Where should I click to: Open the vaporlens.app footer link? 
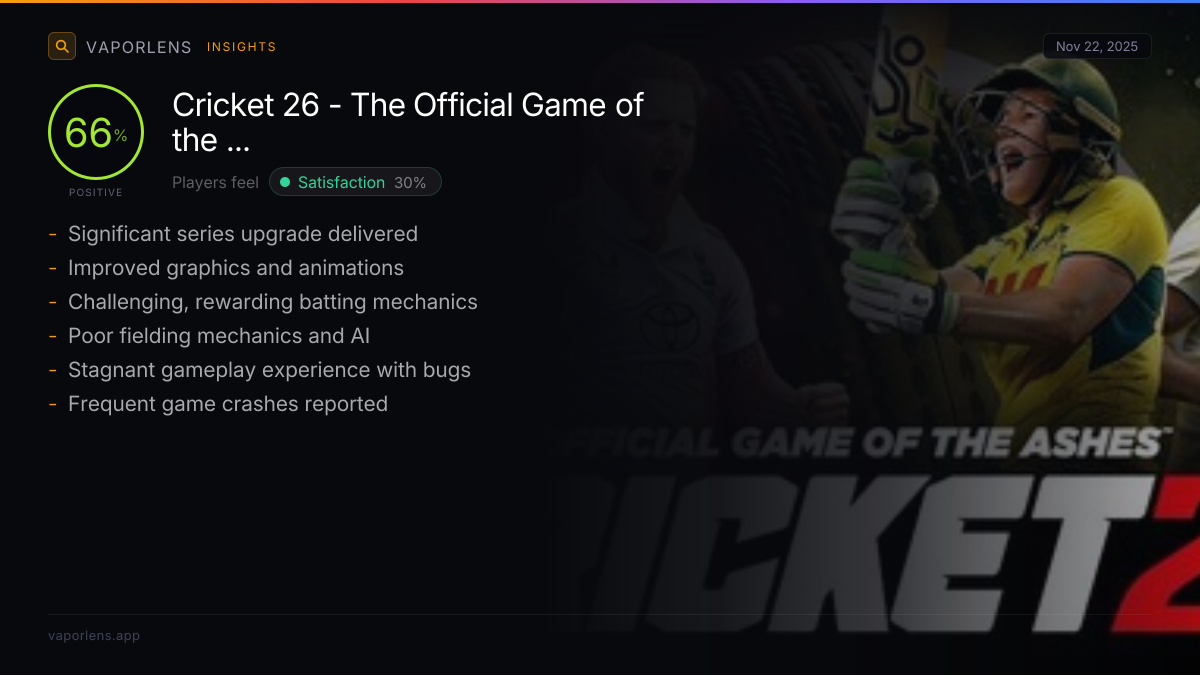tap(94, 635)
